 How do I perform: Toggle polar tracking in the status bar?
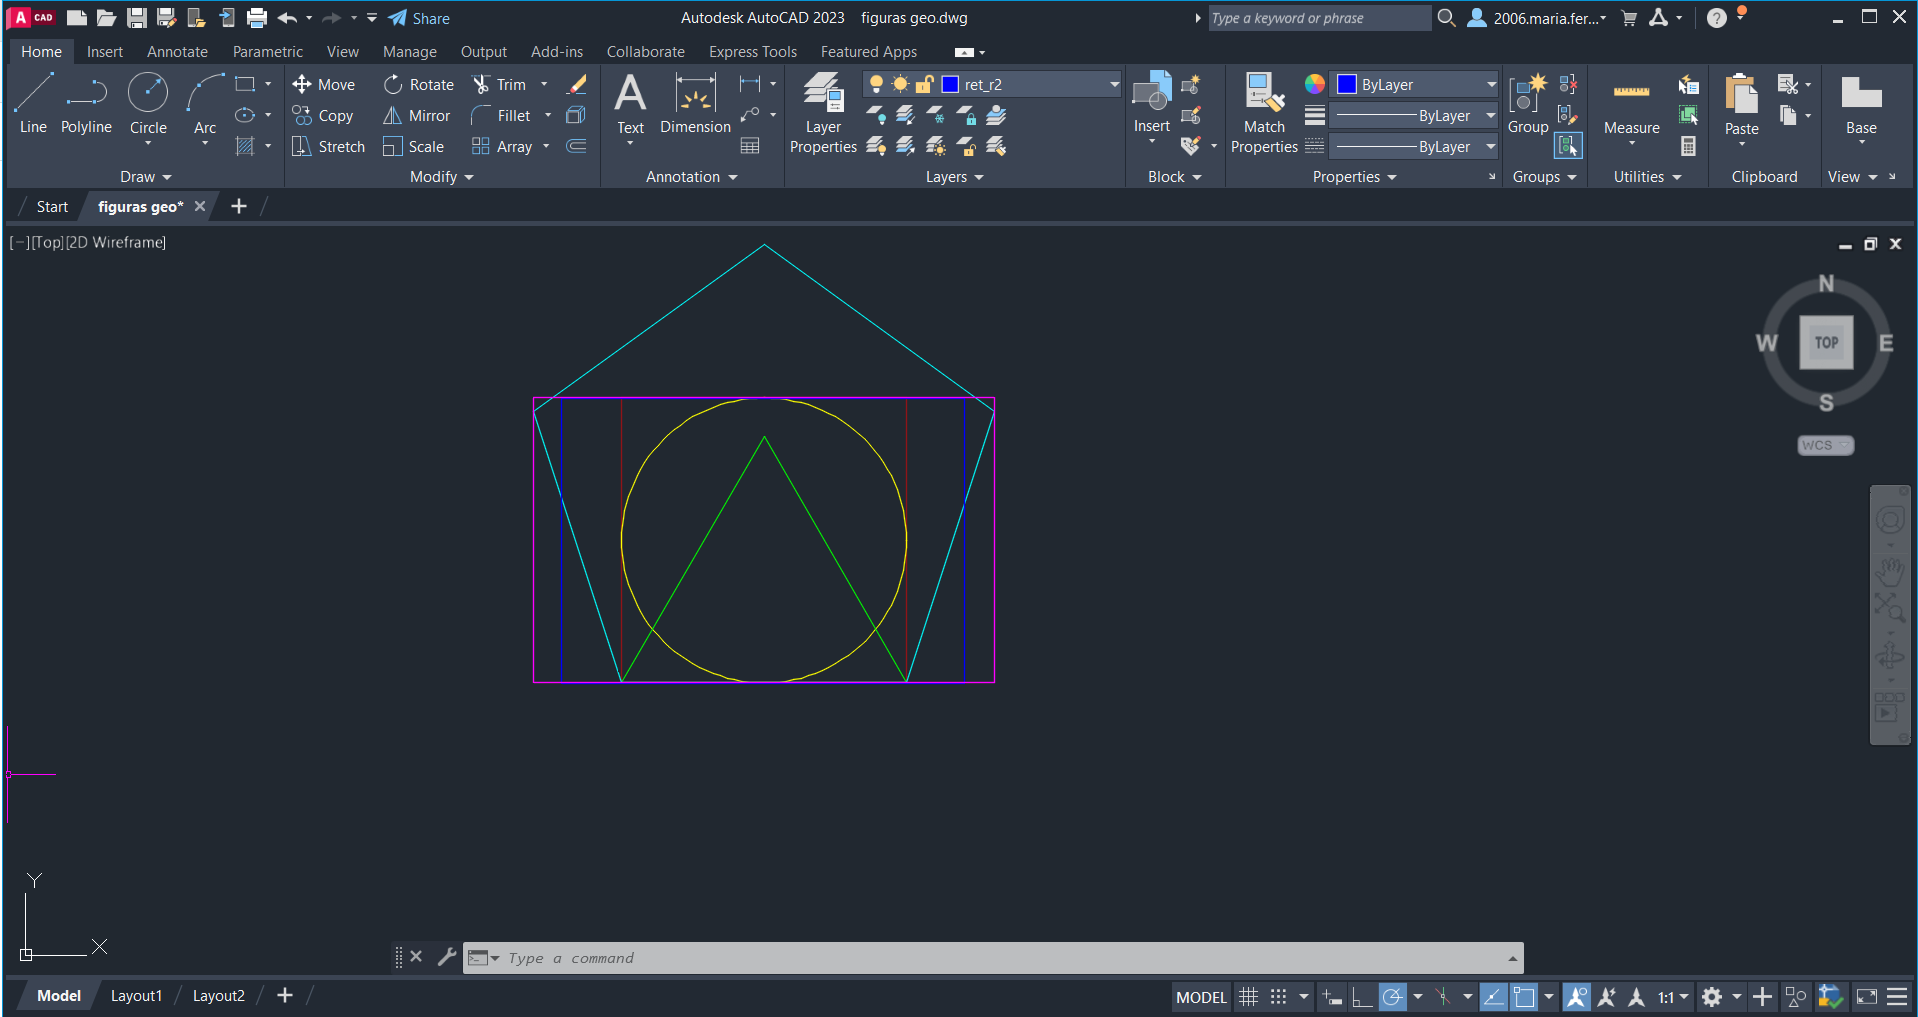(1392, 997)
